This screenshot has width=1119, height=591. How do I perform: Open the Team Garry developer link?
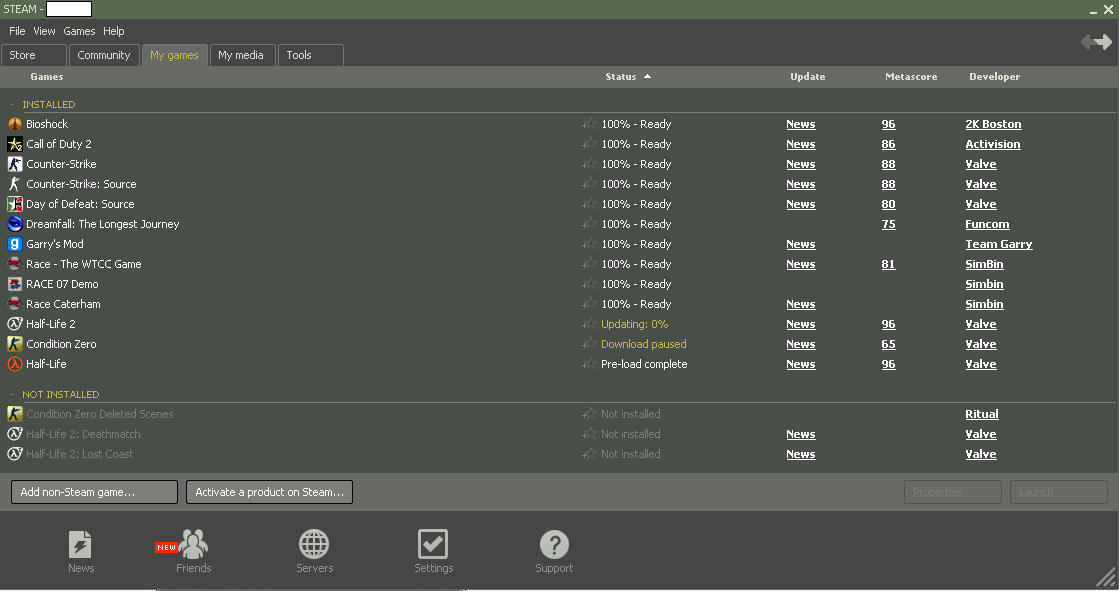point(998,244)
